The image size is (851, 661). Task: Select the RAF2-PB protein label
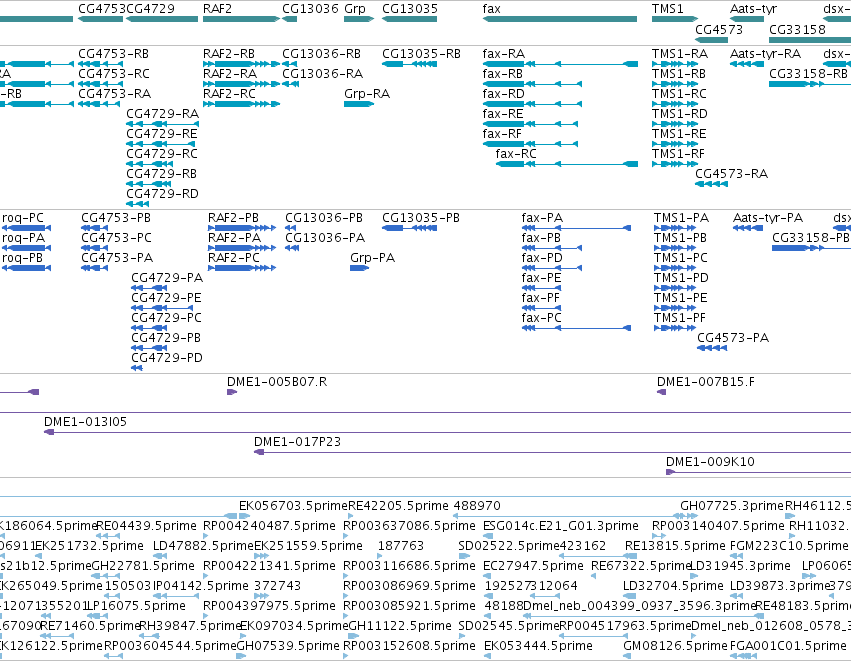pyautogui.click(x=233, y=218)
